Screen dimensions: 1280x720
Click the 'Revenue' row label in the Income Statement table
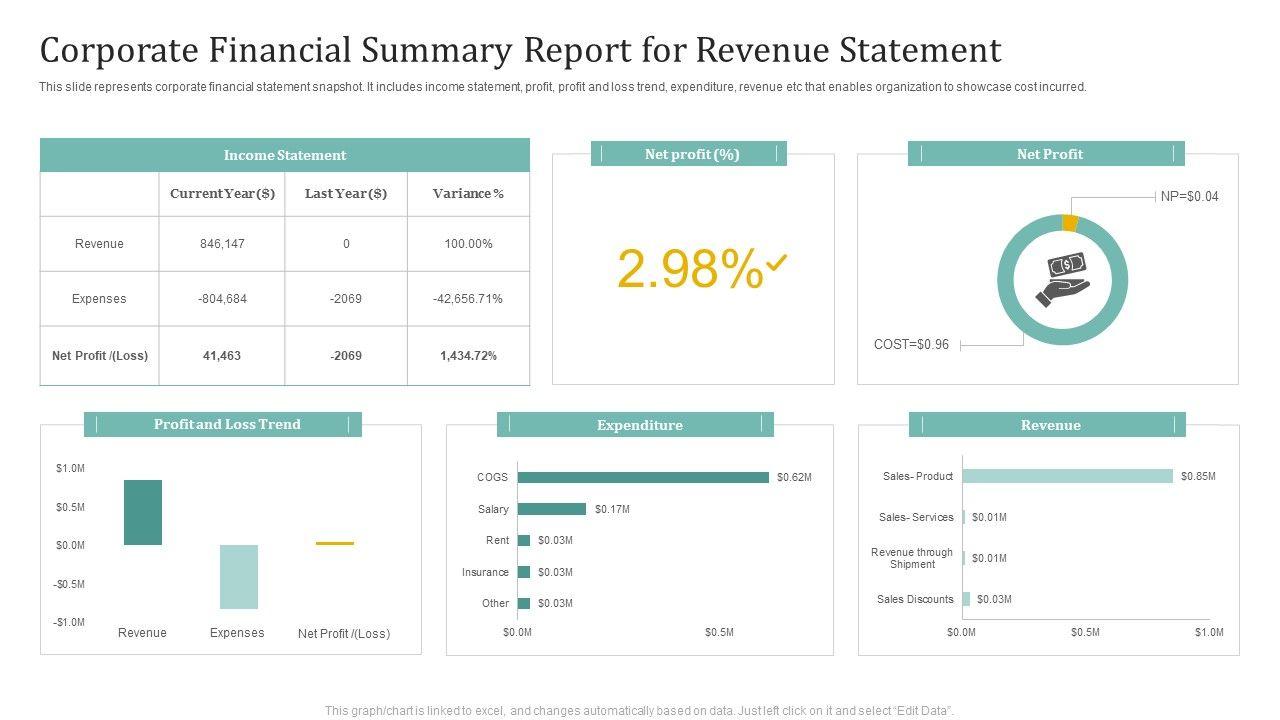(99, 244)
